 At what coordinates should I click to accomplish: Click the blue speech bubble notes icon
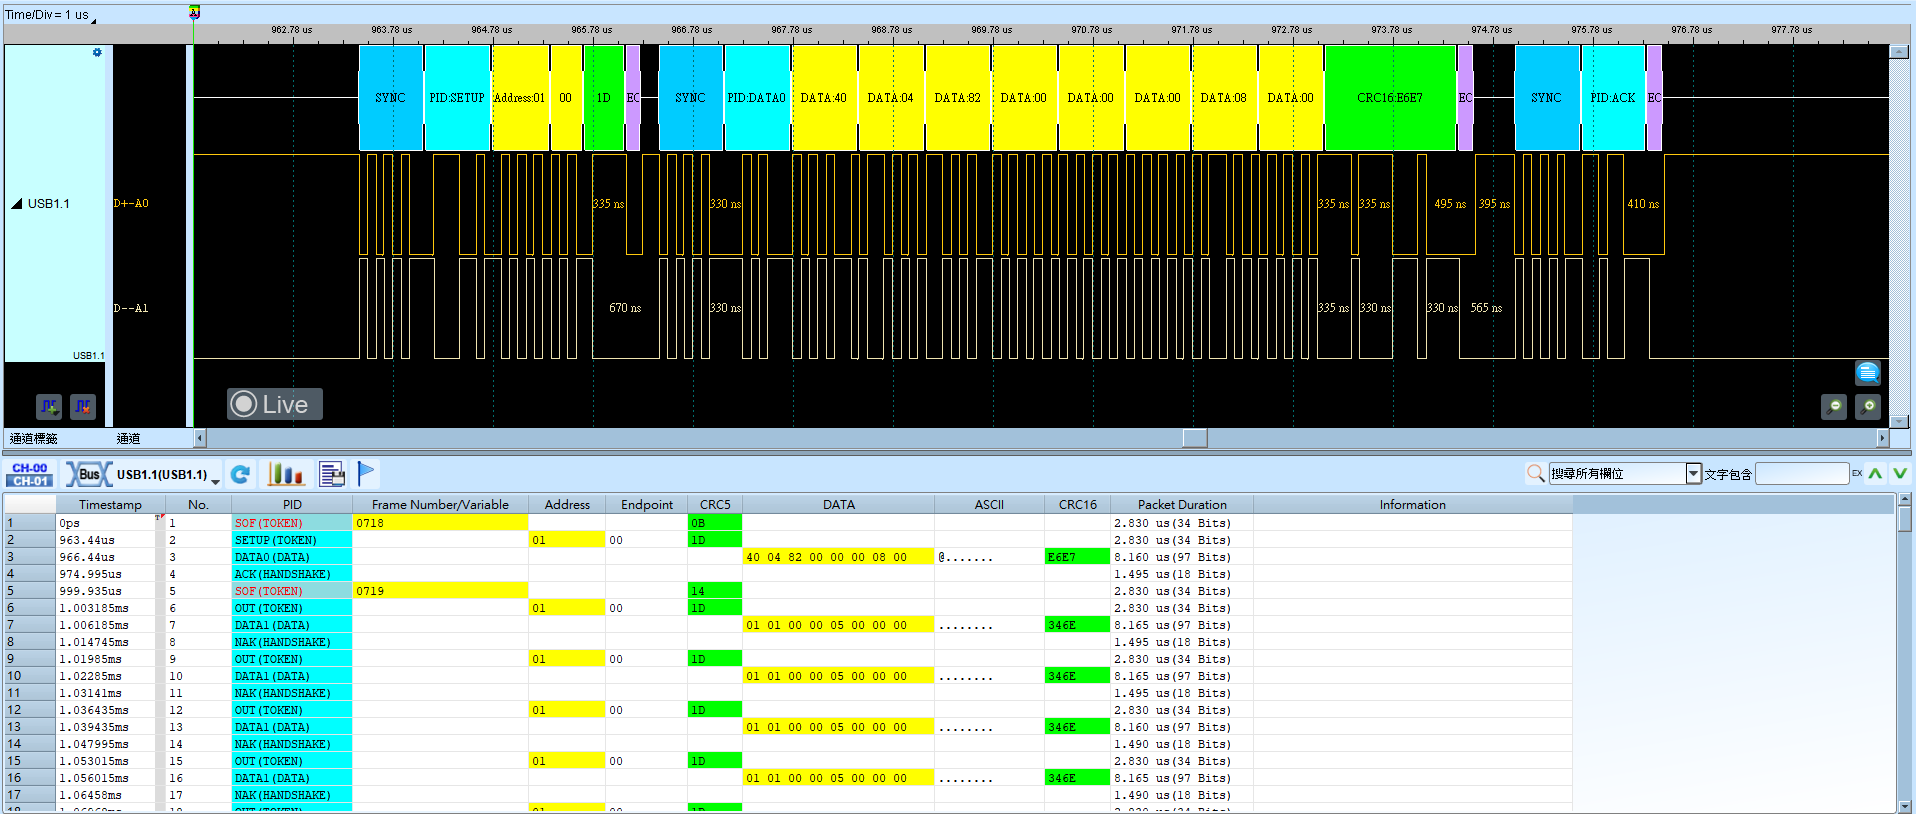click(1867, 373)
